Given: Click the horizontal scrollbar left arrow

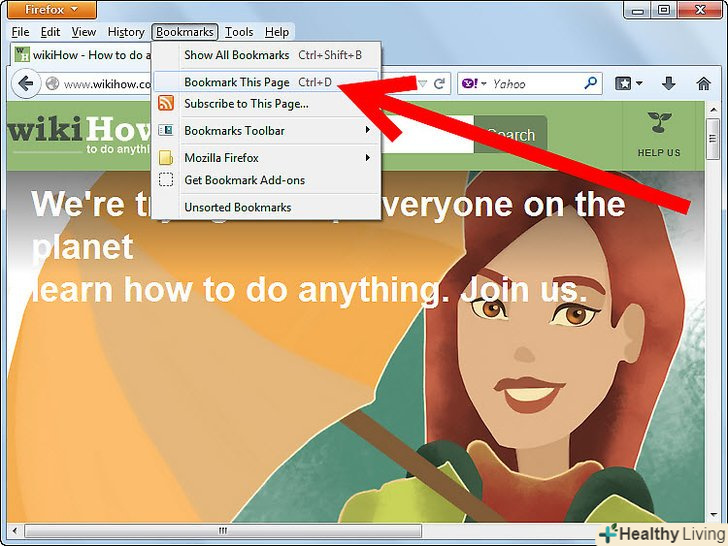Looking at the screenshot, I should [15, 530].
